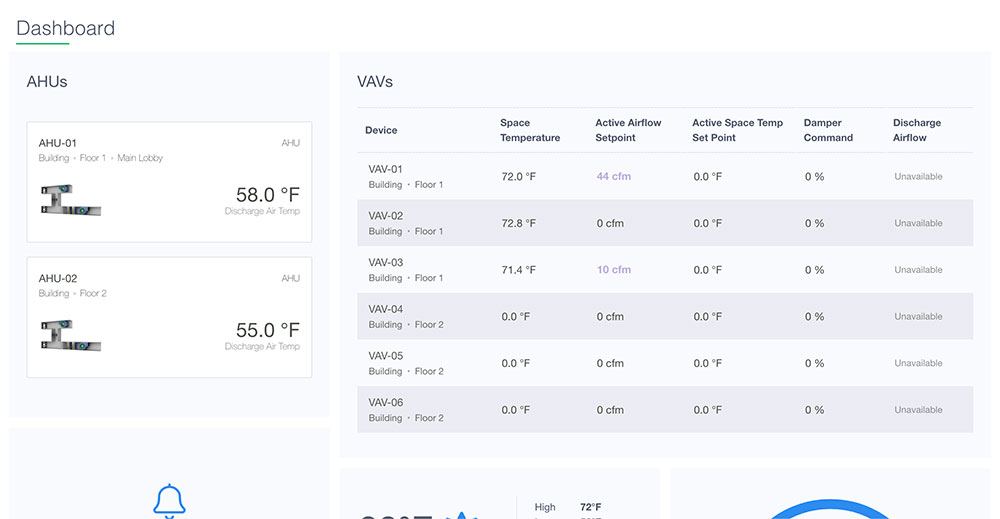
Task: Click the alerts bell icon
Action: point(169,501)
